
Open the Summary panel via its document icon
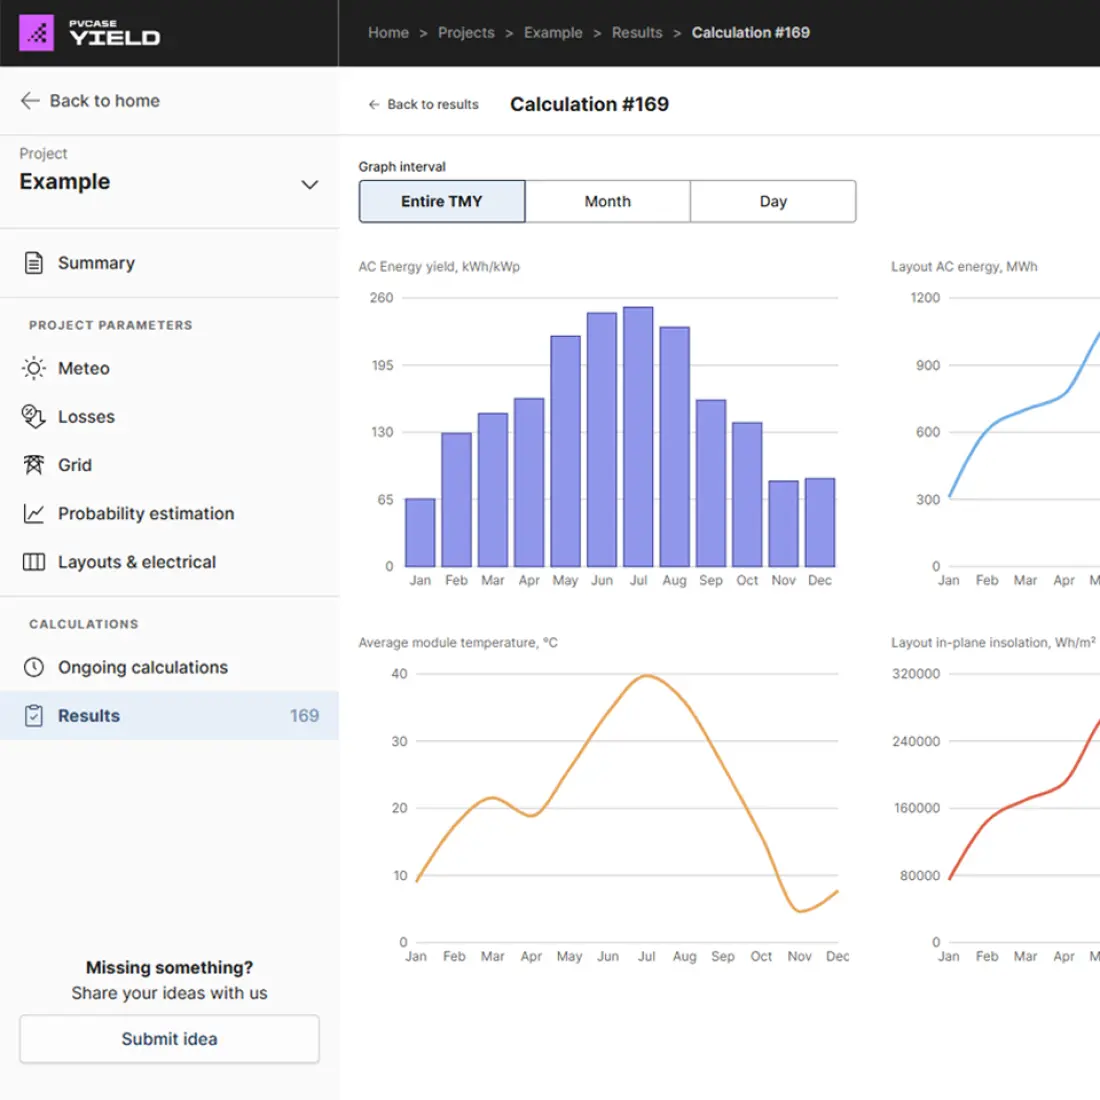33,262
